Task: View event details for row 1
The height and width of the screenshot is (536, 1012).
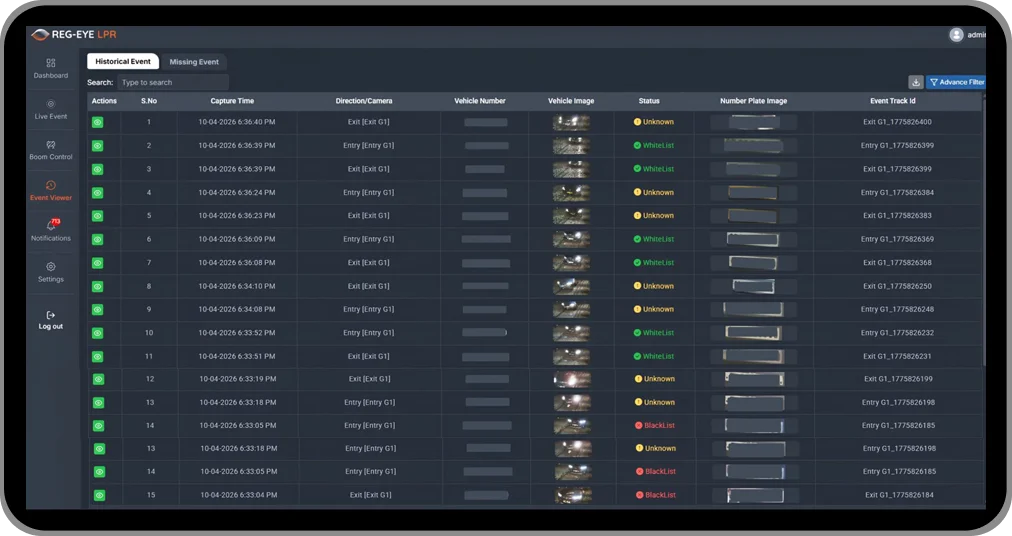Action: pos(97,122)
